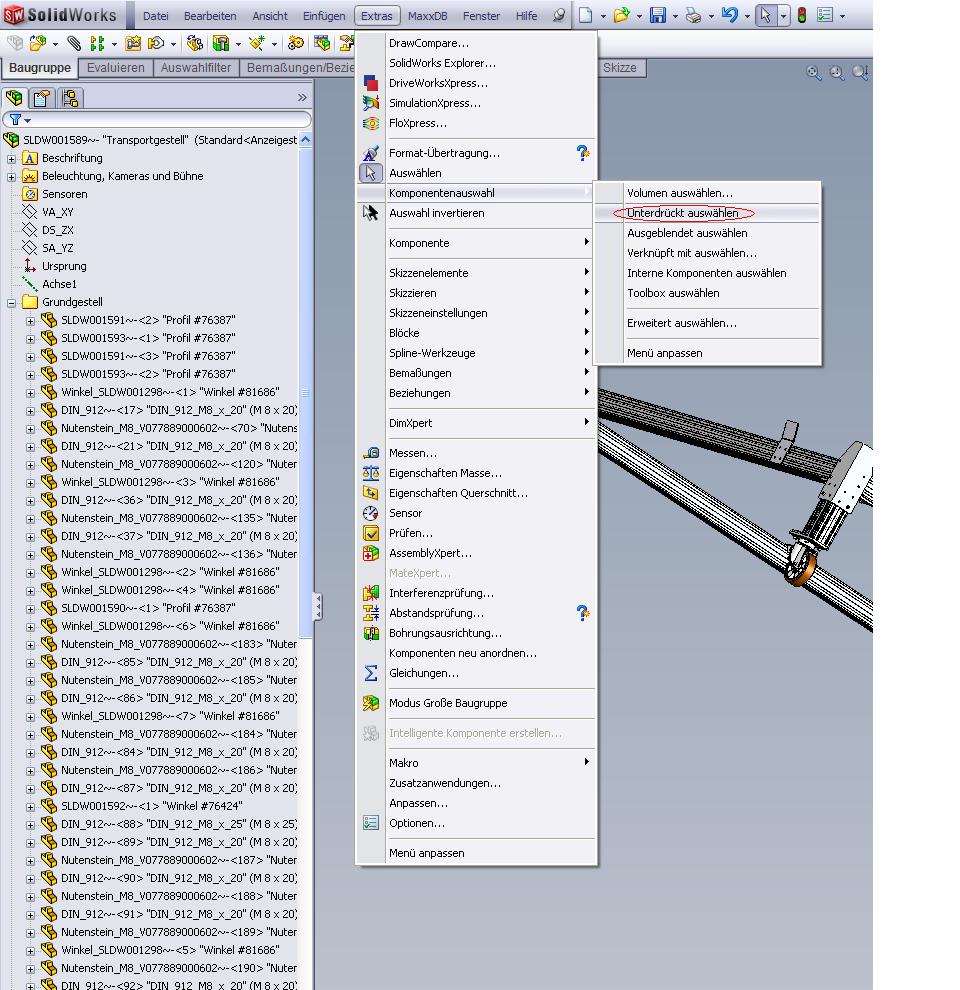Click the Print icon
Screen dimensions: 960x990
coord(693,15)
